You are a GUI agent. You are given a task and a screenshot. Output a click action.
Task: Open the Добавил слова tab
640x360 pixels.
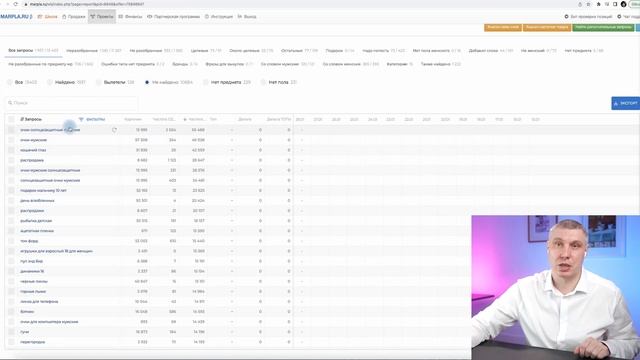[x=491, y=51]
